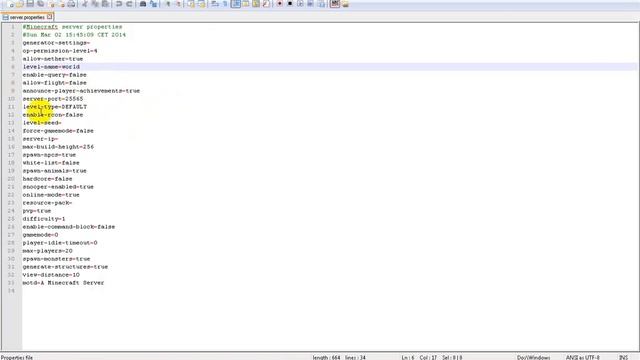Click the Print toolbar icon

coord(71,4)
